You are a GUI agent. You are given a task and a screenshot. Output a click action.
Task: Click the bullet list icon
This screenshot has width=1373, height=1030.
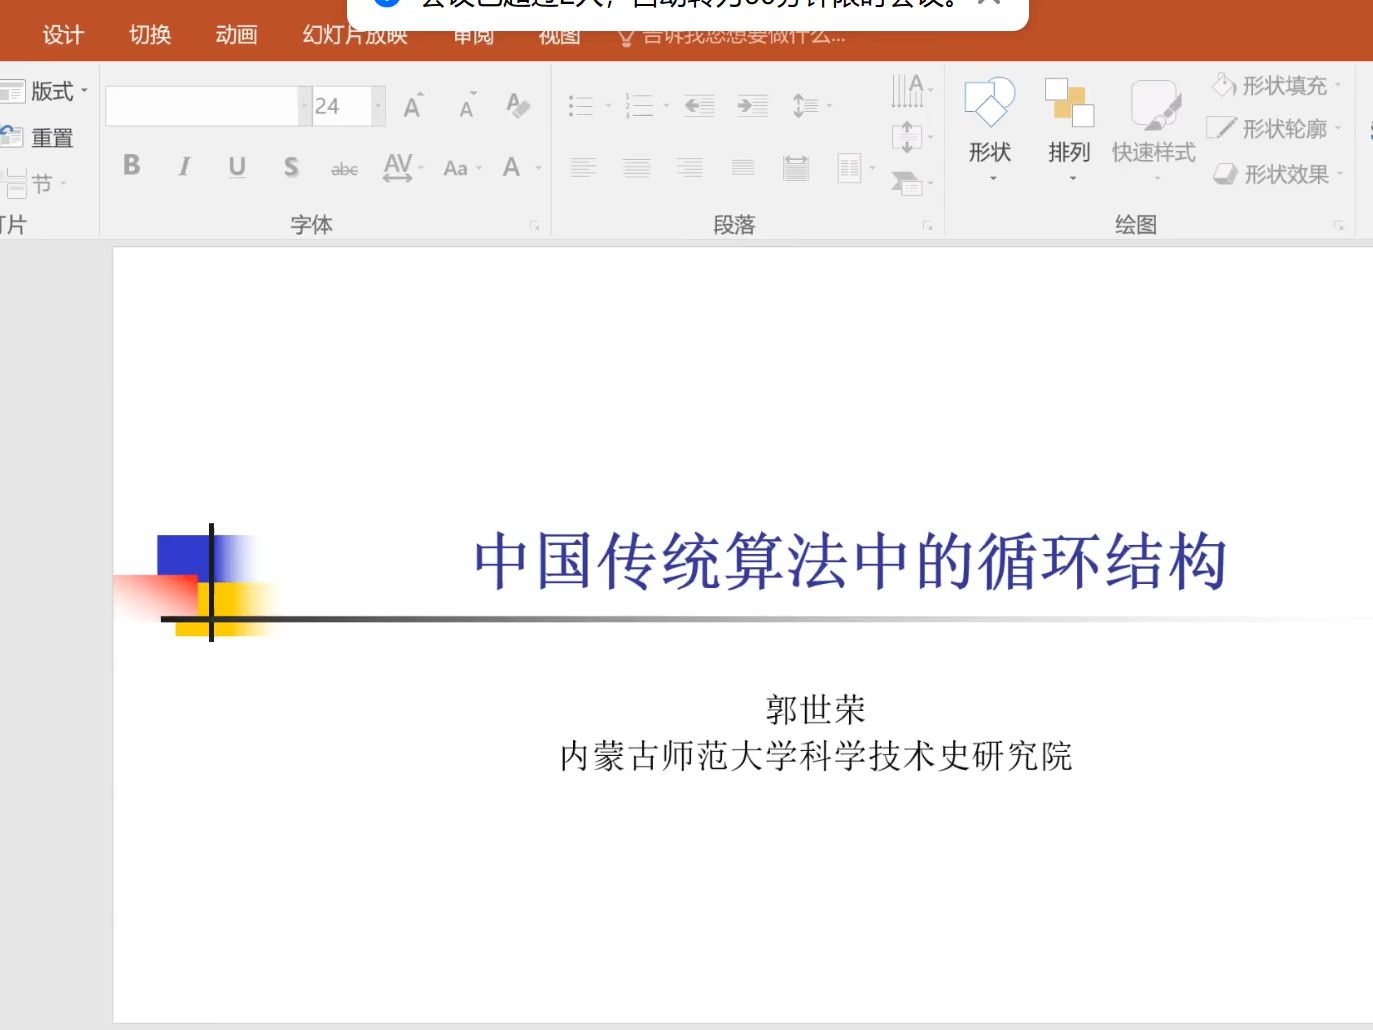[x=581, y=106]
